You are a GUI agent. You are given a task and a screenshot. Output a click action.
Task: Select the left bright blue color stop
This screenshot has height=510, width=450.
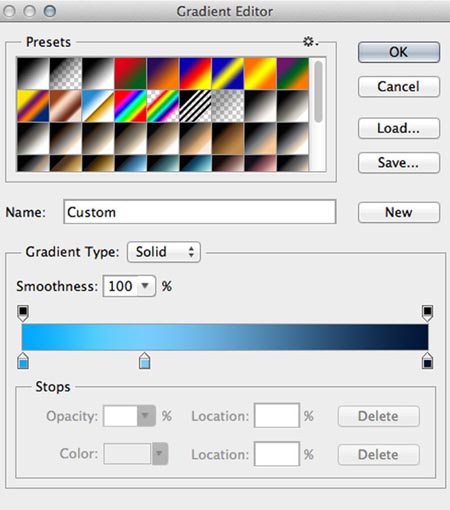point(23,360)
